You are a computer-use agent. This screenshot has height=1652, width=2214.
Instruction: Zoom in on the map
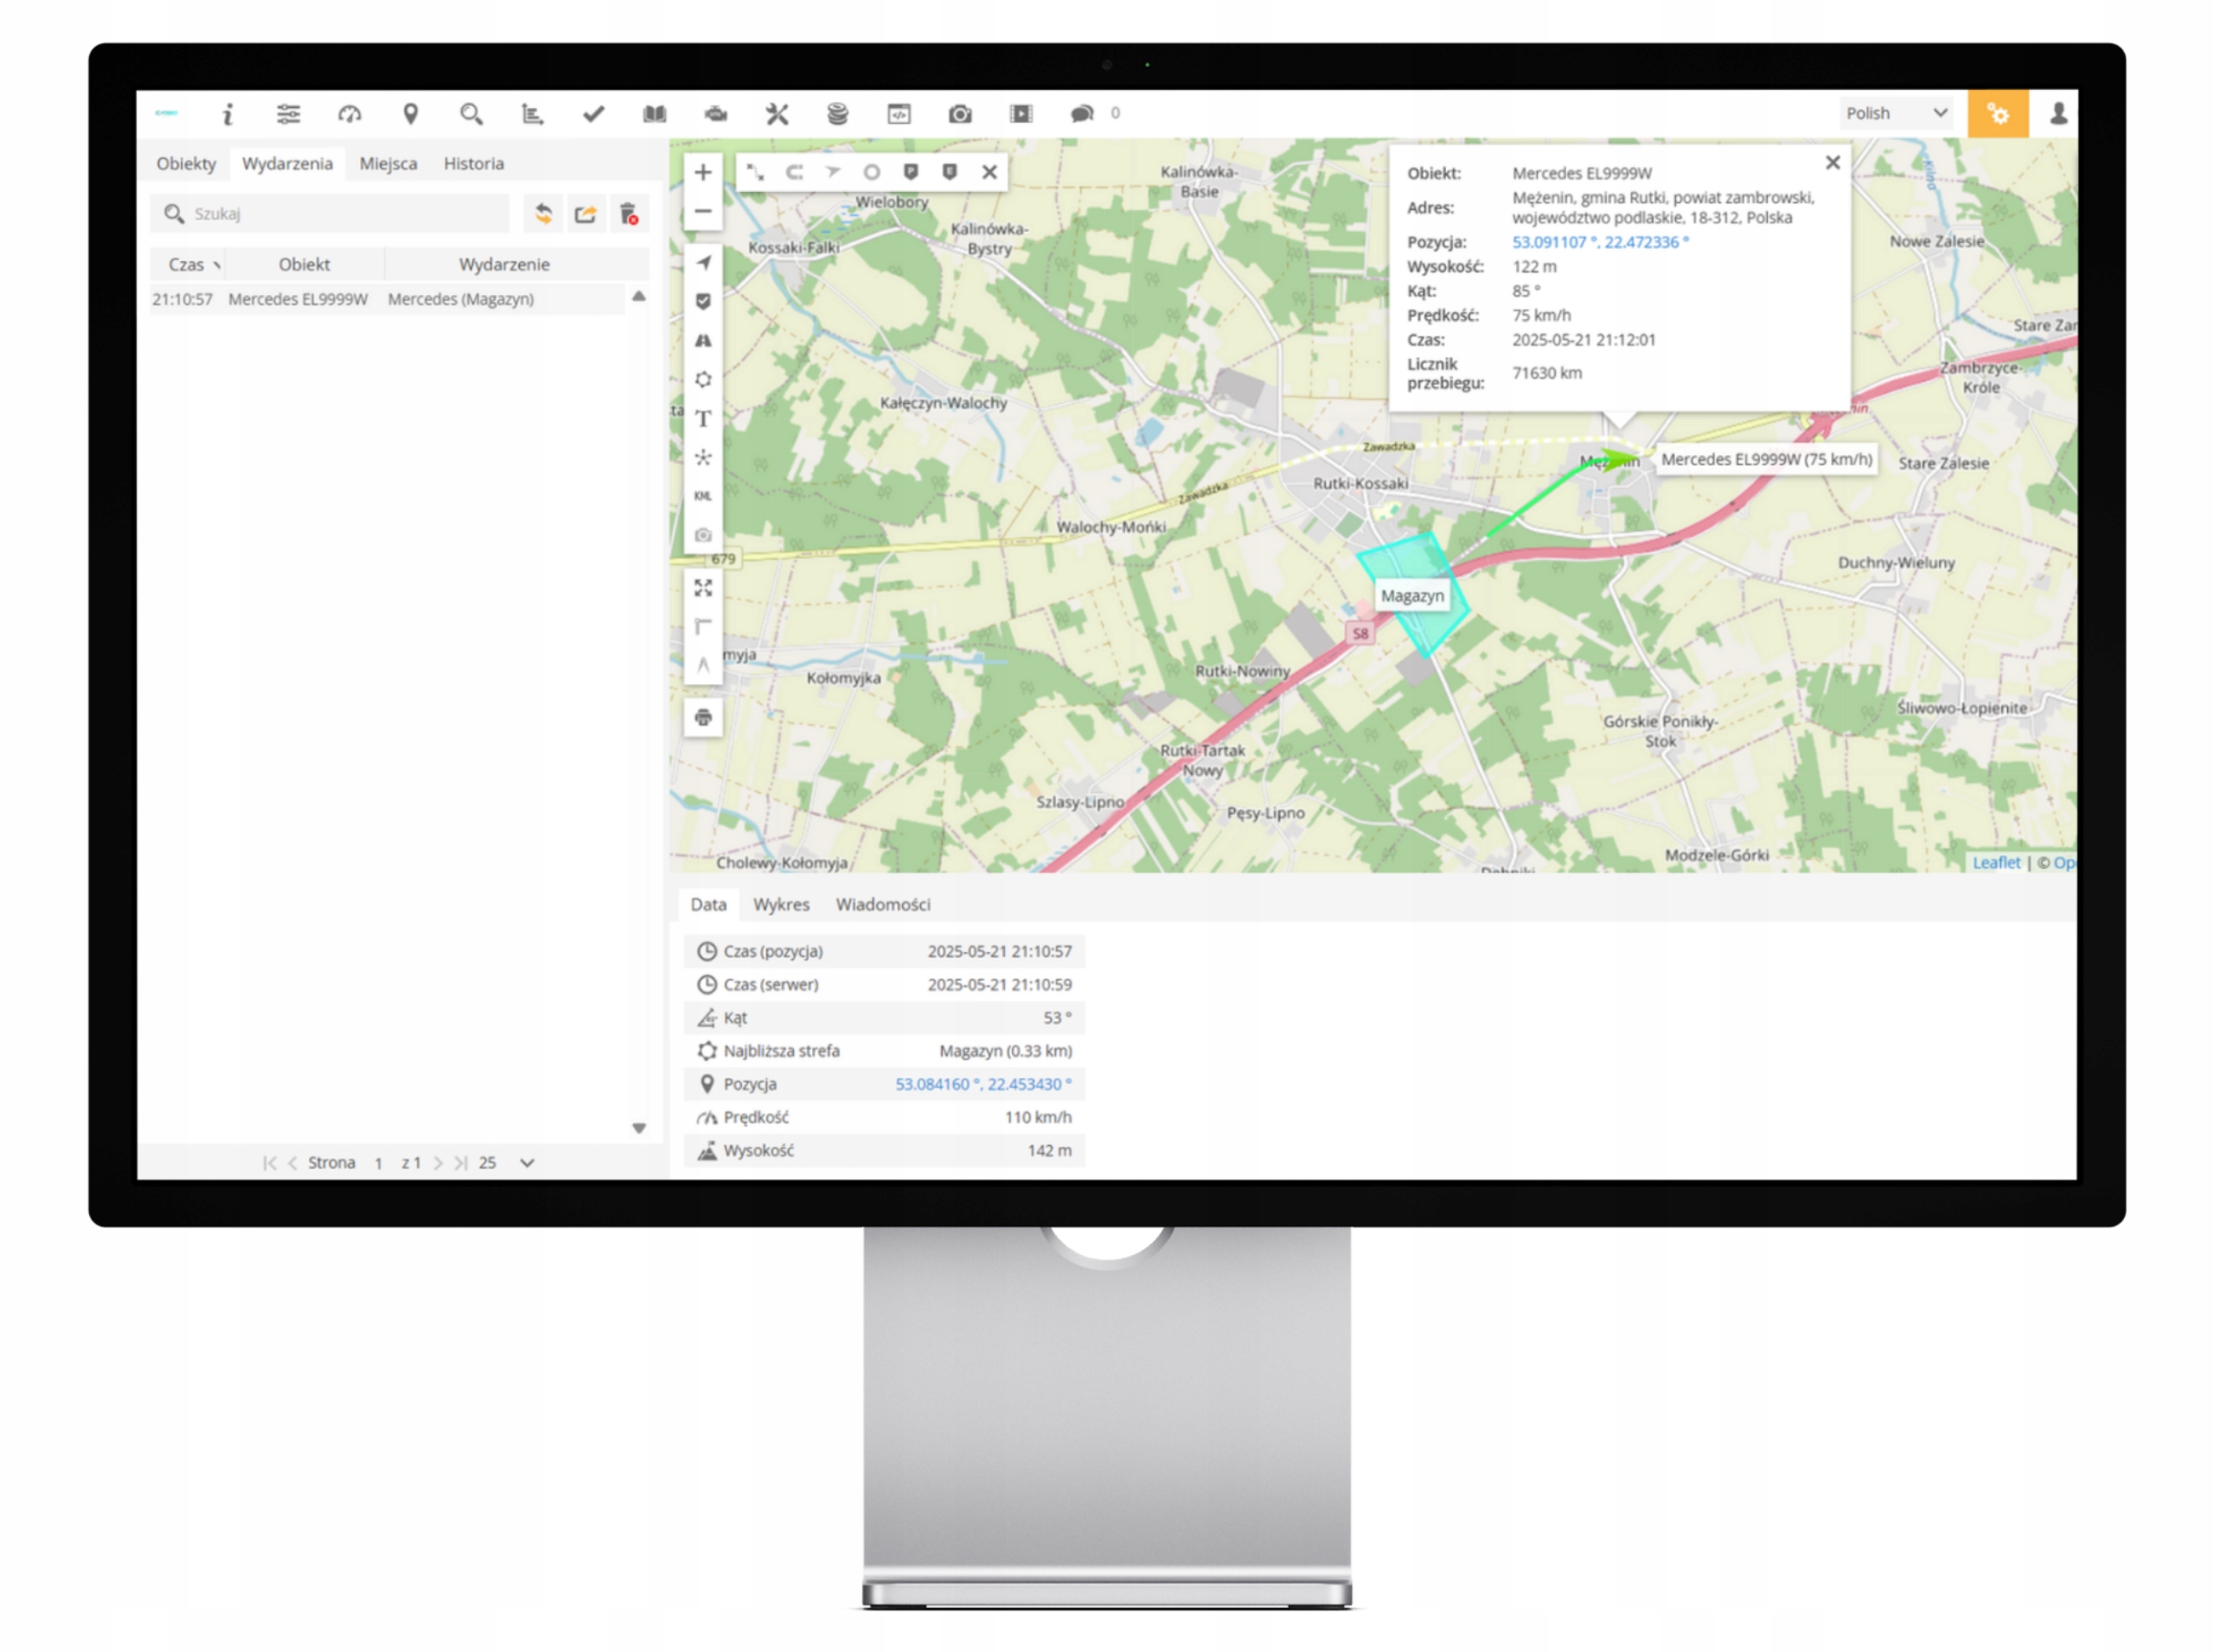pos(703,172)
